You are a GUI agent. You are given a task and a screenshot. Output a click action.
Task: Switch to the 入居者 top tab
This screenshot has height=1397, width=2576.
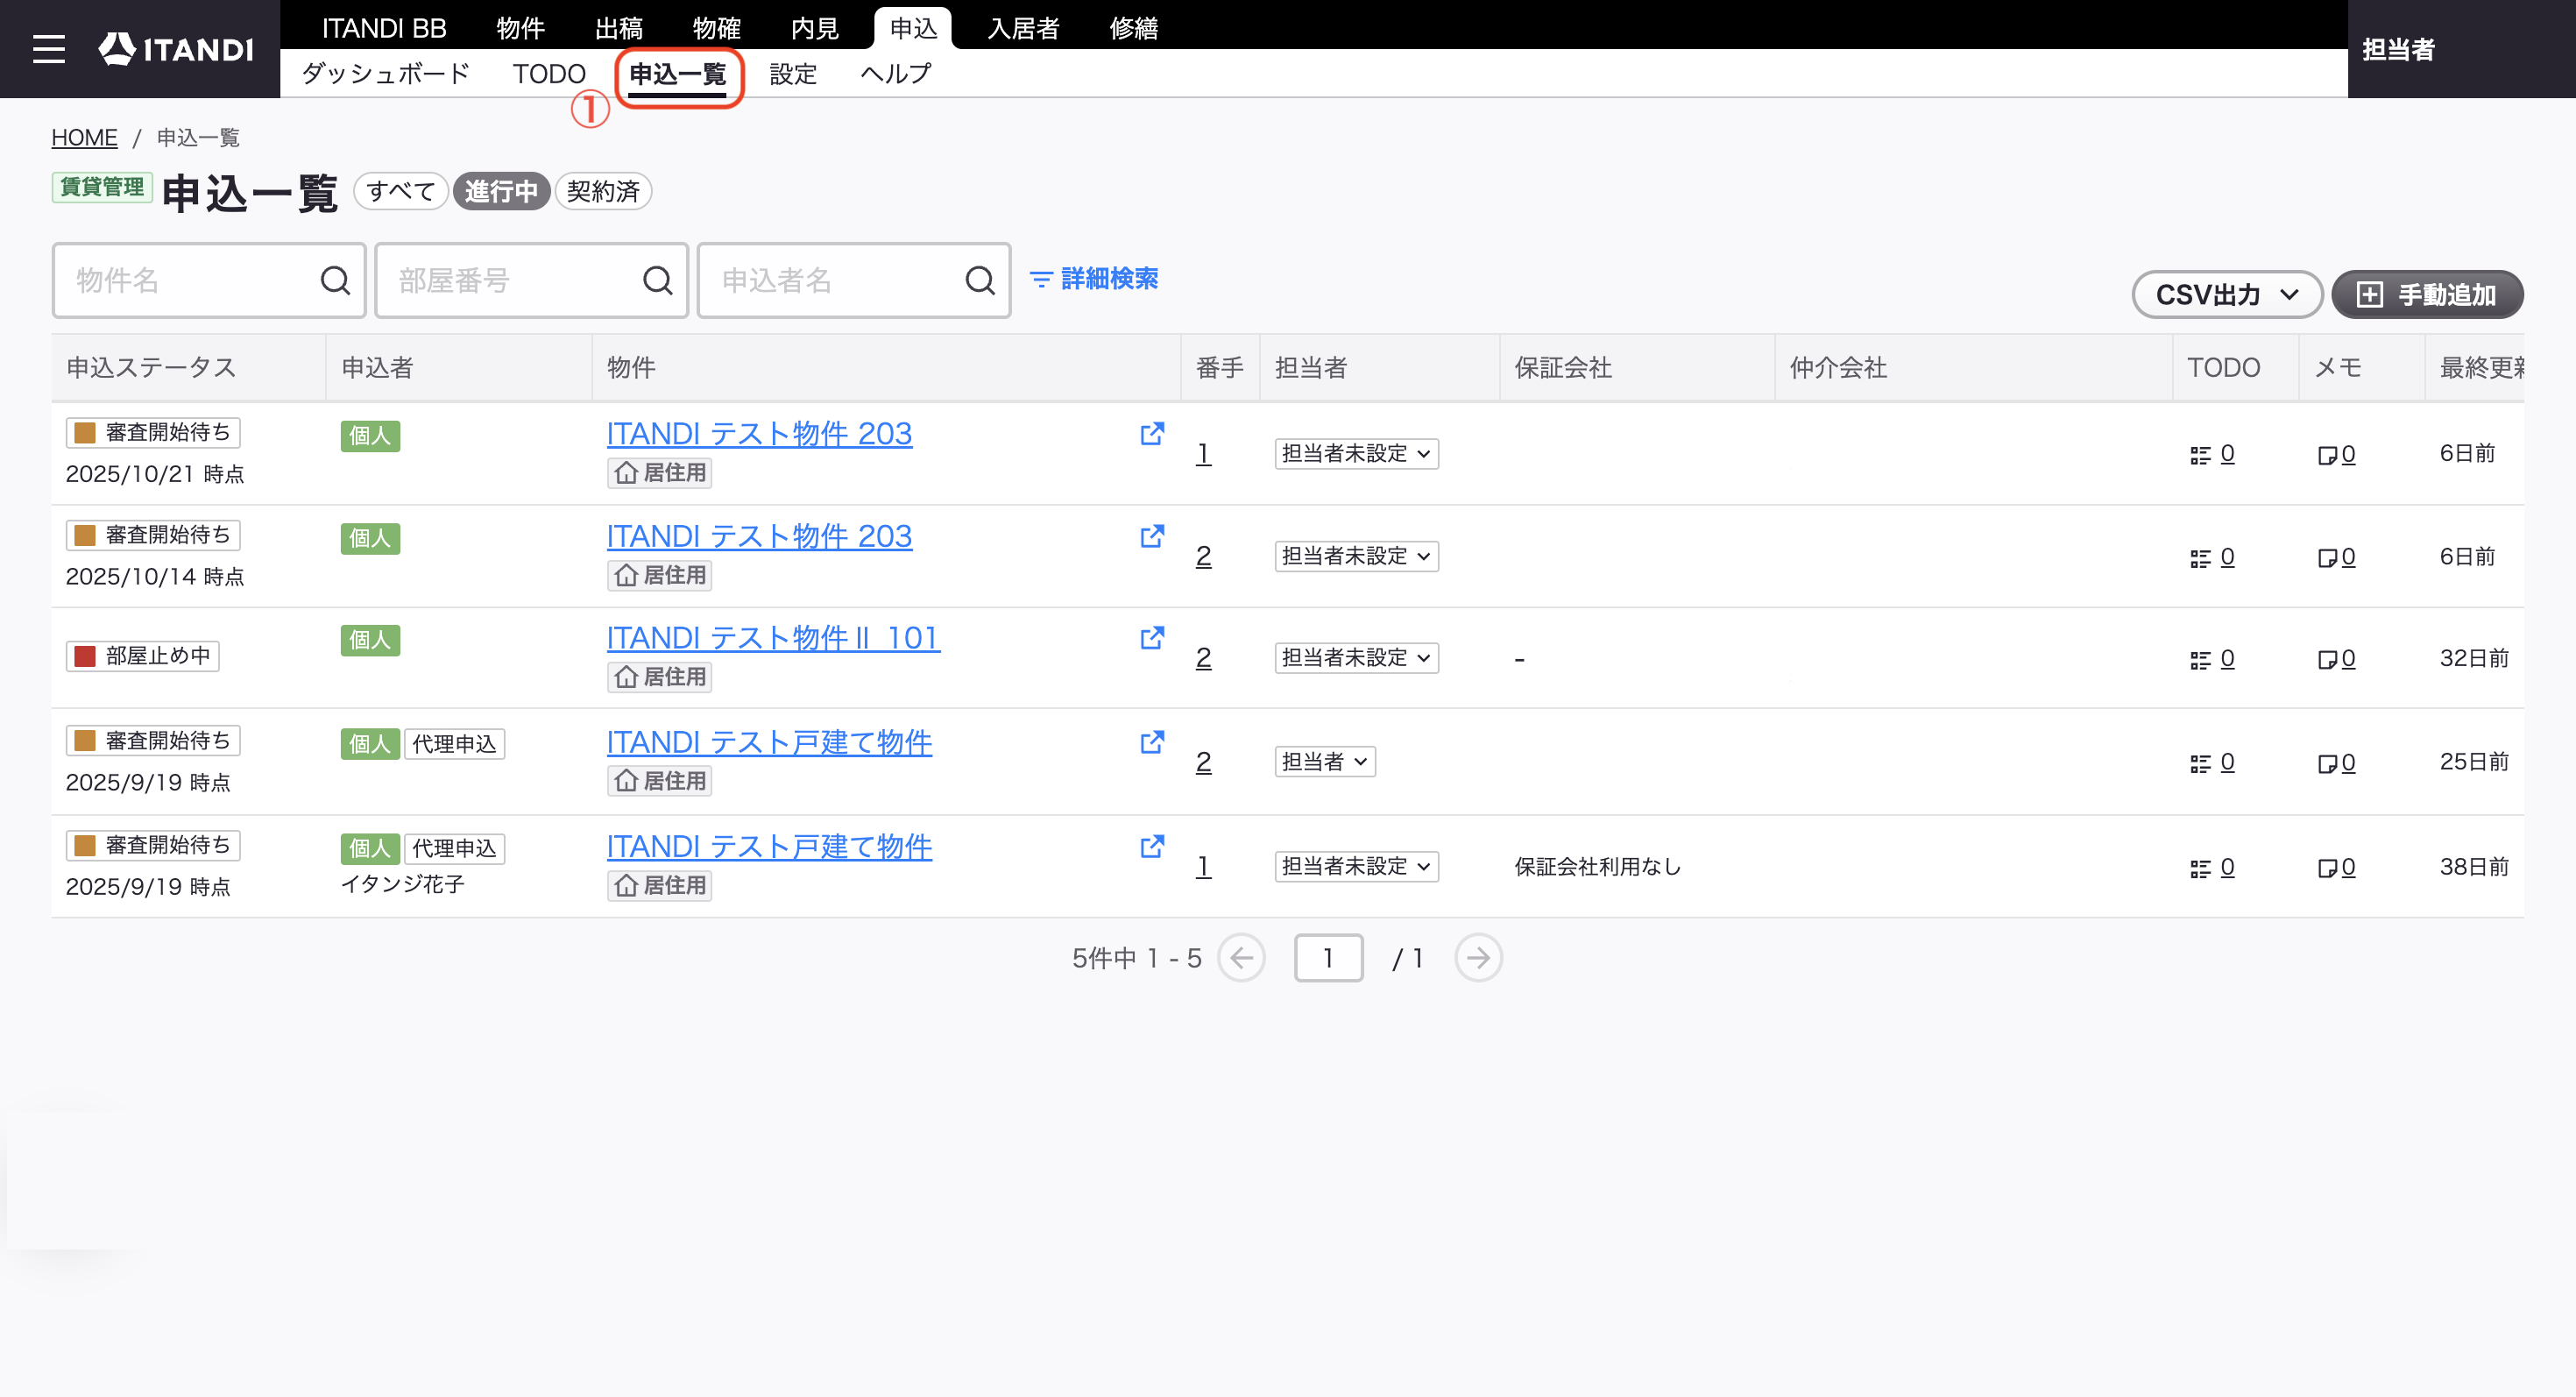pyautogui.click(x=1023, y=28)
